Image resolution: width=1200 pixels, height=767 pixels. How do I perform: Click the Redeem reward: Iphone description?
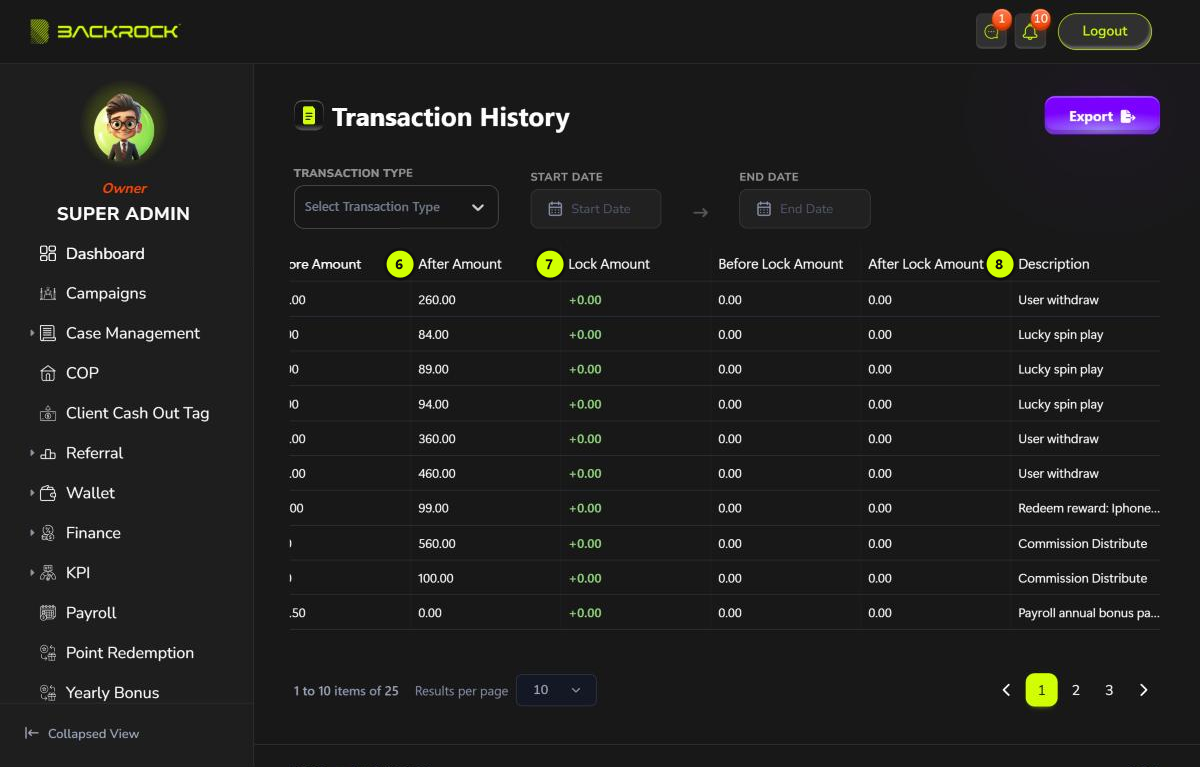tap(1089, 508)
